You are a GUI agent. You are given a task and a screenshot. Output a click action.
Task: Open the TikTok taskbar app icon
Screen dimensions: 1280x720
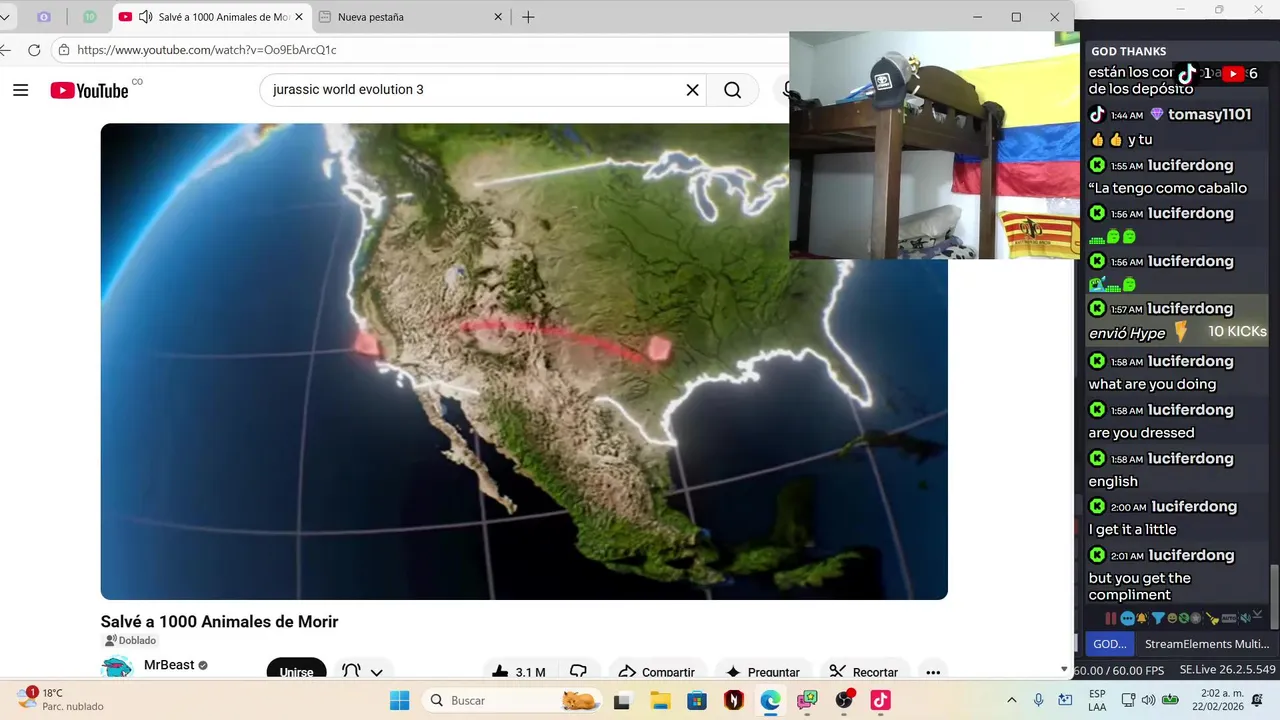pyautogui.click(x=880, y=700)
